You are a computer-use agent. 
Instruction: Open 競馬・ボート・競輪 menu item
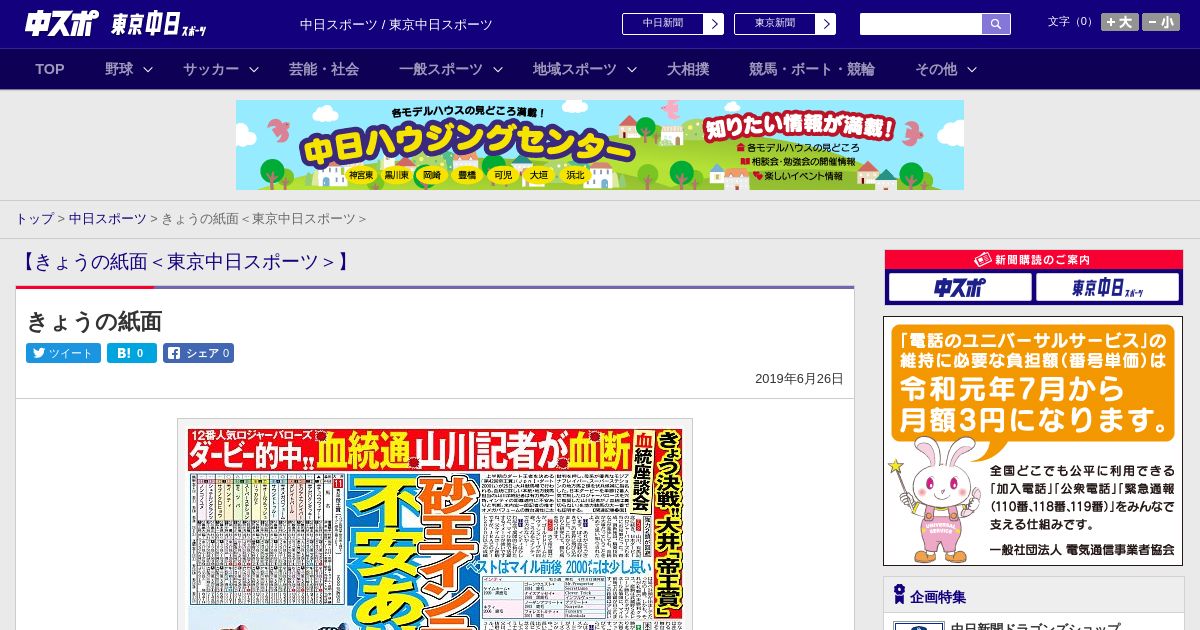[x=812, y=69]
